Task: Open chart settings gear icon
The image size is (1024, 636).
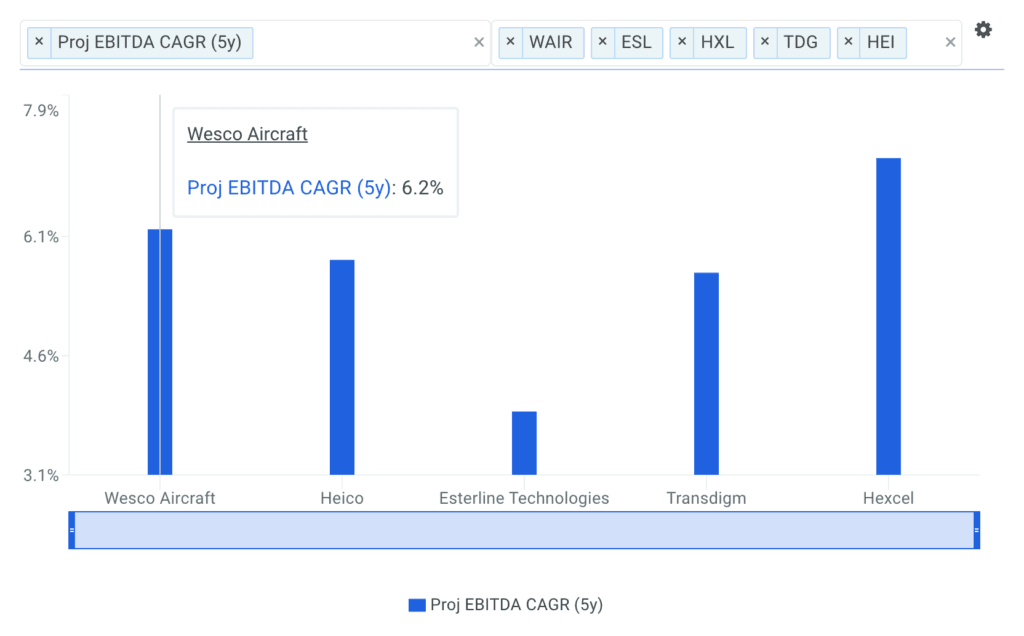Action: (983, 30)
